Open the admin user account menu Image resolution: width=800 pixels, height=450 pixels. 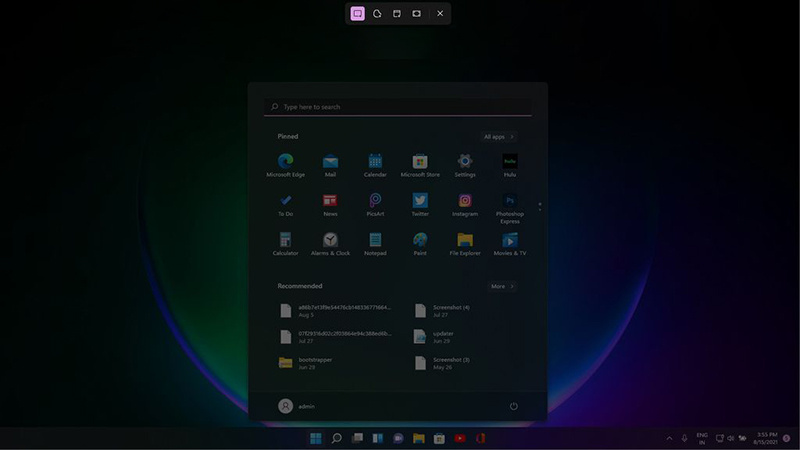(296, 406)
